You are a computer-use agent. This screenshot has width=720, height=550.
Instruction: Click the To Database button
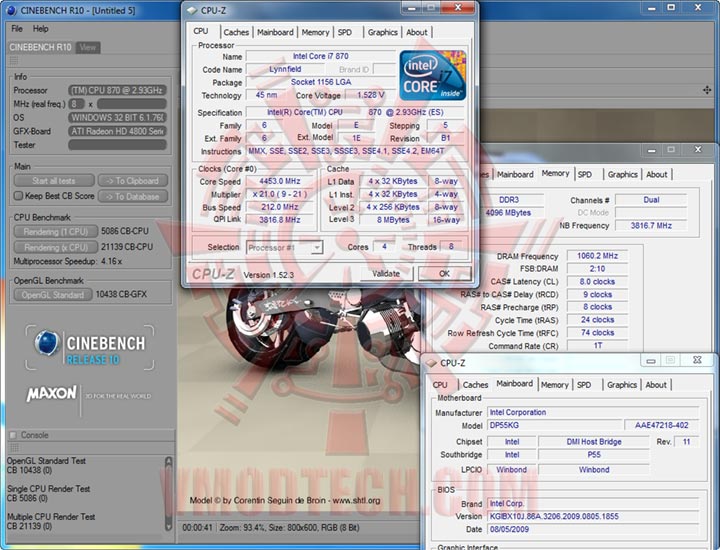[x=133, y=196]
